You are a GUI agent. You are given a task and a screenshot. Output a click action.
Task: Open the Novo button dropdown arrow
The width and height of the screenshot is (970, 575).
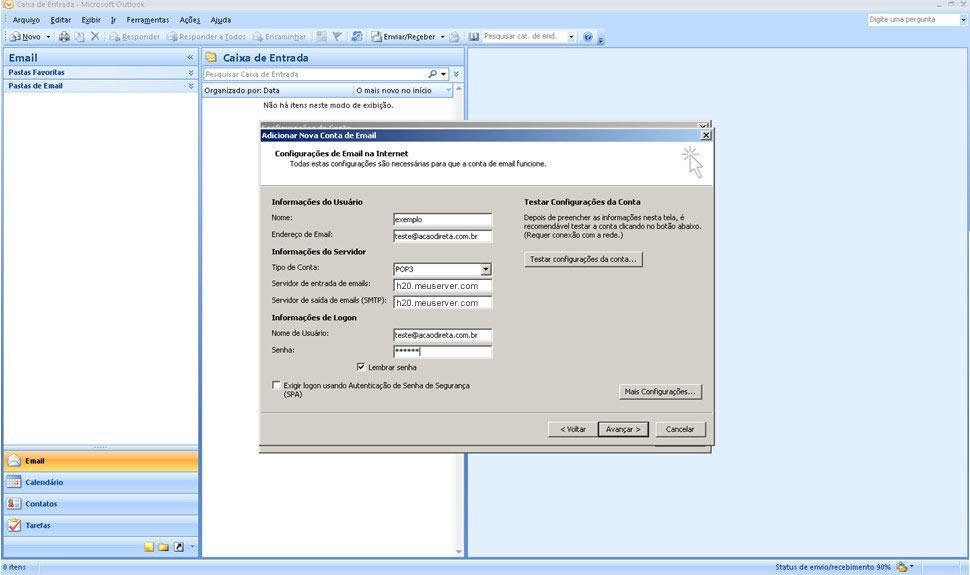pyautogui.click(x=48, y=37)
